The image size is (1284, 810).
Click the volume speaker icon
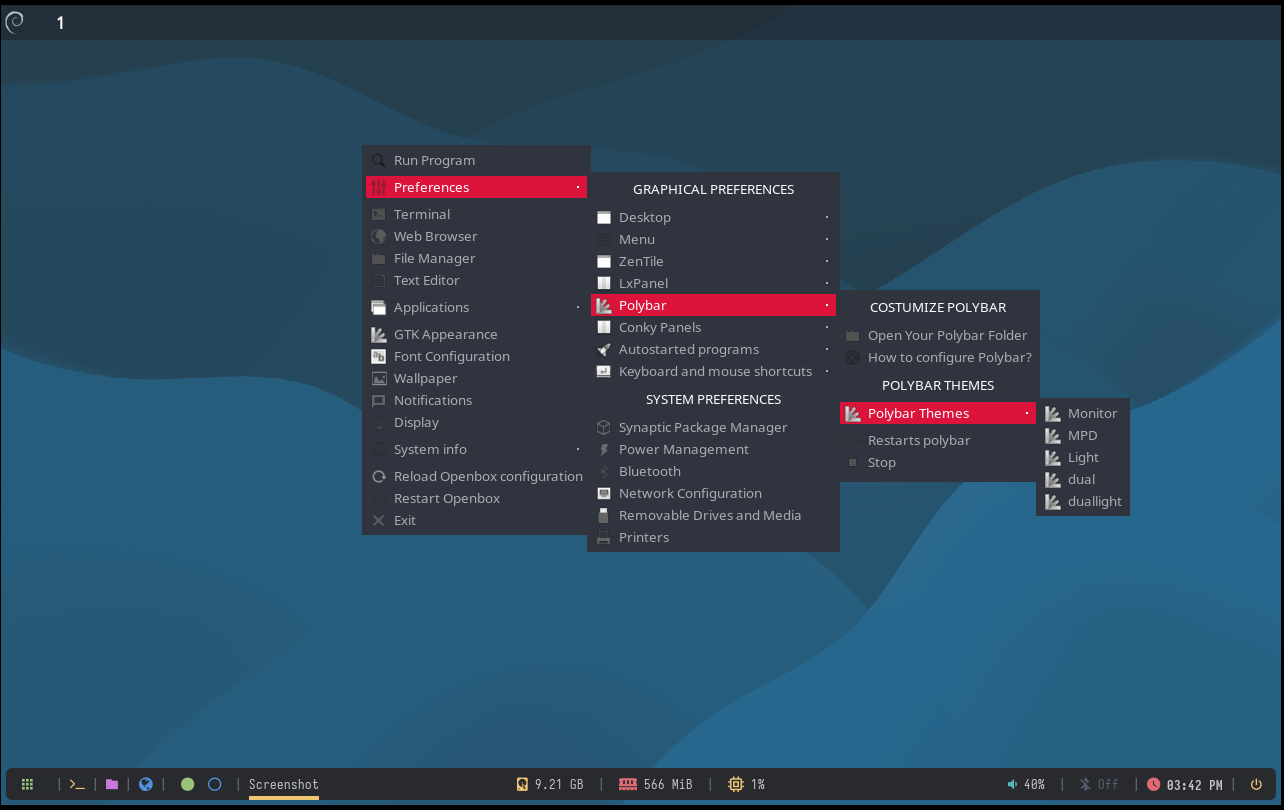(x=1012, y=785)
